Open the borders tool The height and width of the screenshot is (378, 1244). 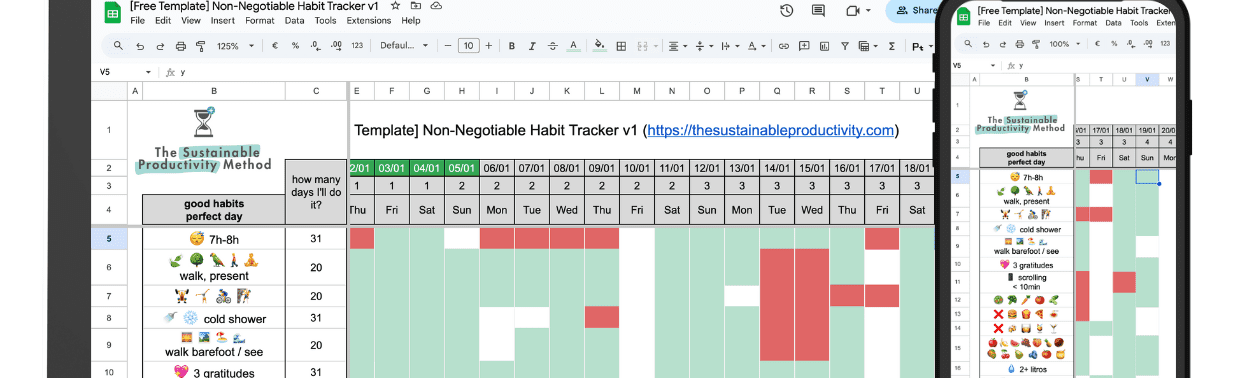(x=621, y=46)
